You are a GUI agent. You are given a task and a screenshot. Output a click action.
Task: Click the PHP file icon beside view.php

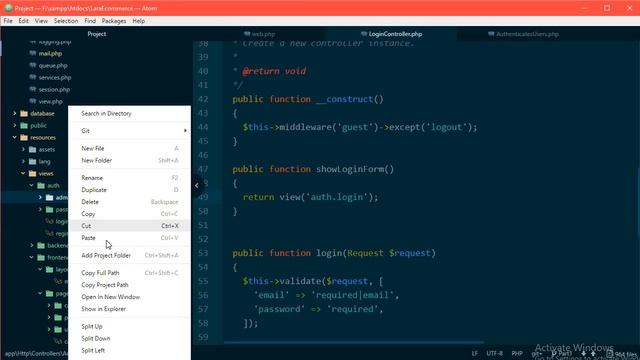(33, 101)
